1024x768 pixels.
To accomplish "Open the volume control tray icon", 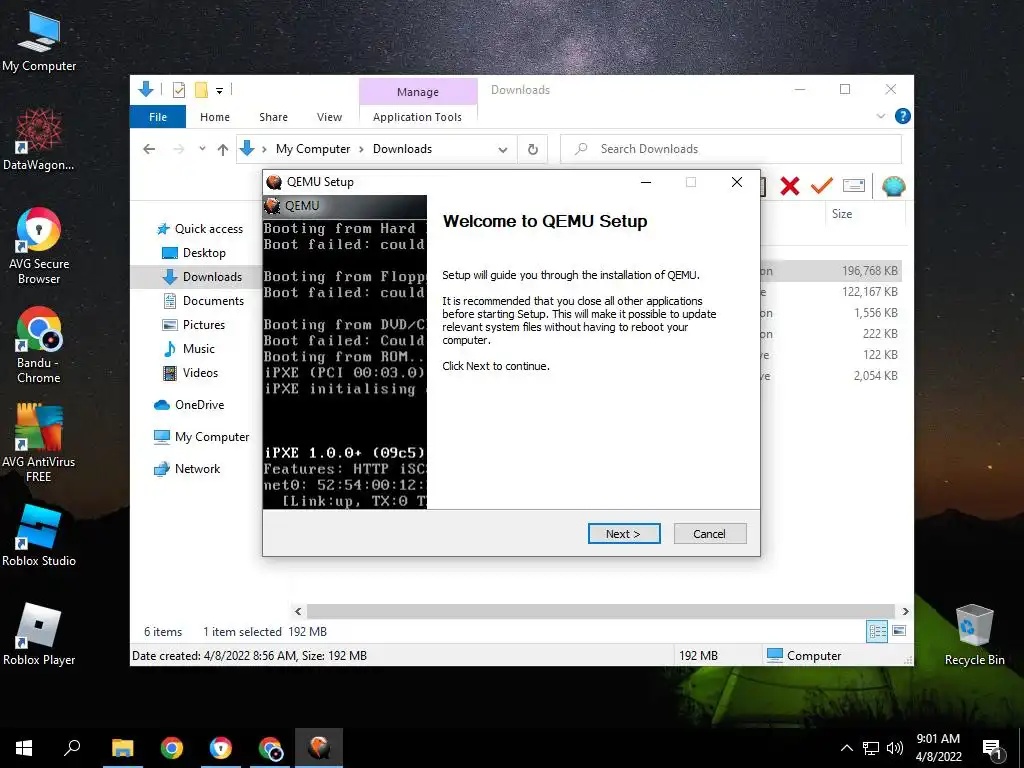I will tap(895, 748).
